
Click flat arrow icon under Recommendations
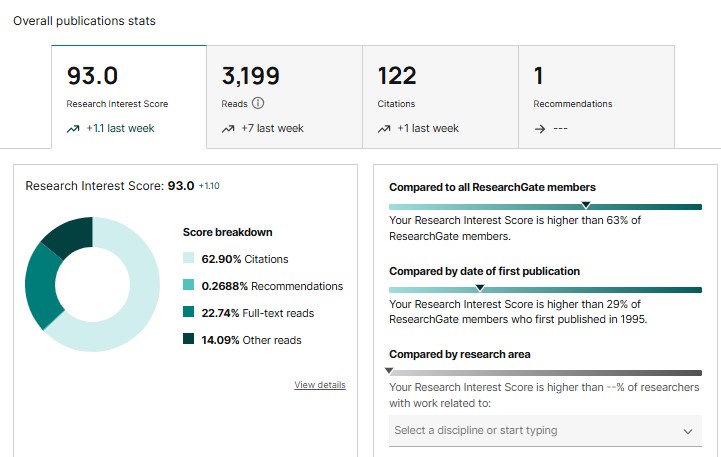pos(540,129)
